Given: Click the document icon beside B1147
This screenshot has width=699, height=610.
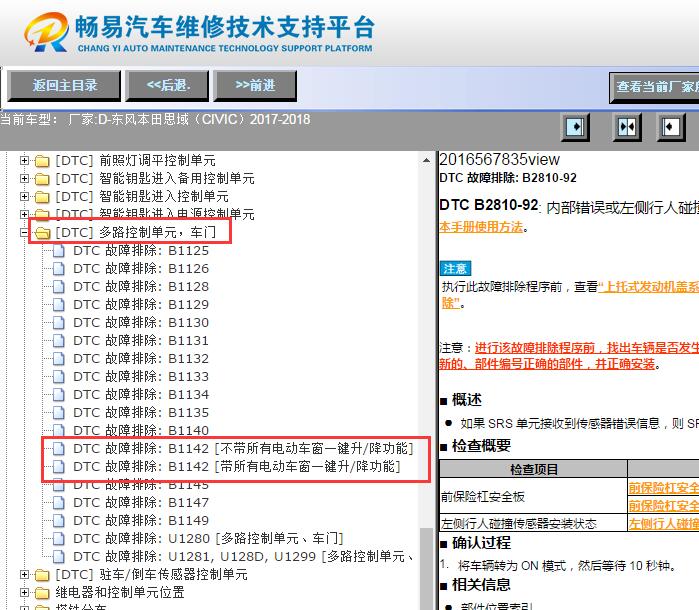Looking at the screenshot, I should point(59,503).
